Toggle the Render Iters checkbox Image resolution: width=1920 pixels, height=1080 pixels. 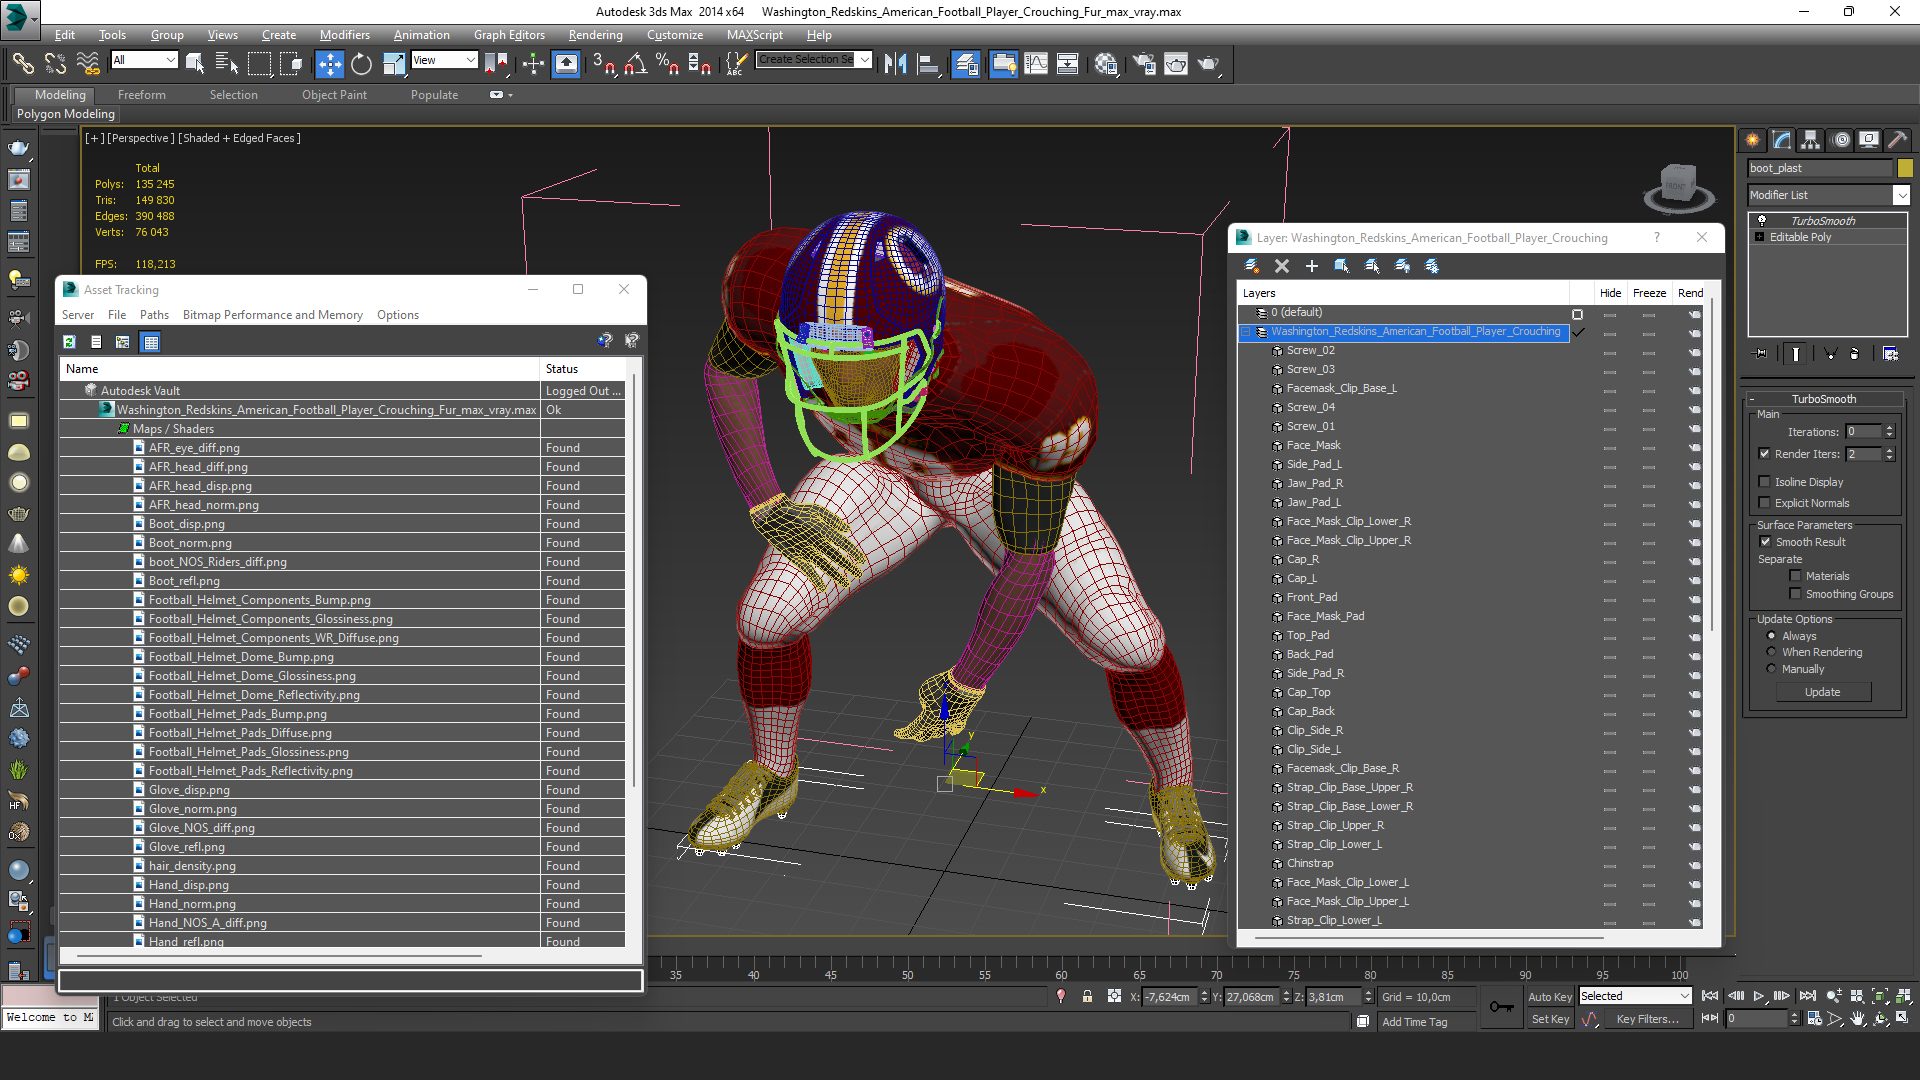coord(1765,454)
